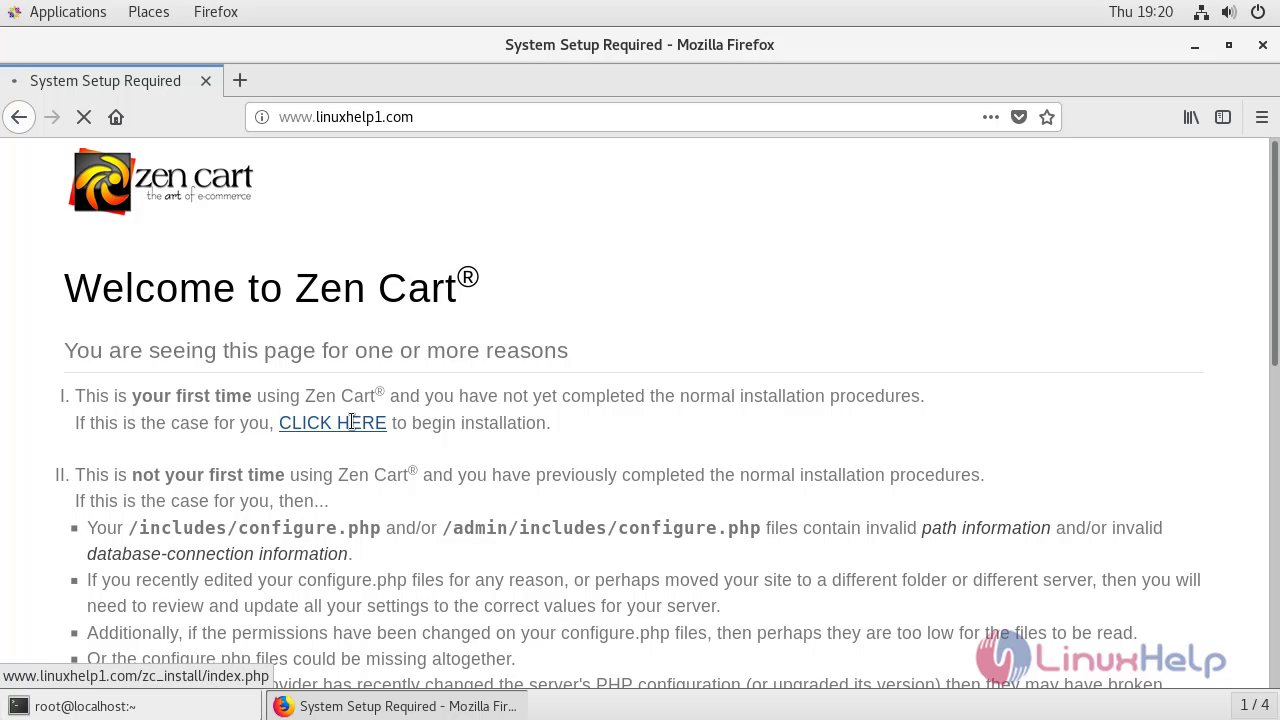1280x720 pixels.
Task: Click the Zen Cart logo
Action: click(x=161, y=181)
